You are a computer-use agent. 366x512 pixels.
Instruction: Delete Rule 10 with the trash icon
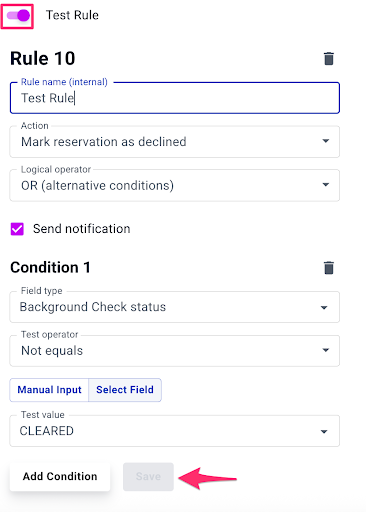point(329,59)
